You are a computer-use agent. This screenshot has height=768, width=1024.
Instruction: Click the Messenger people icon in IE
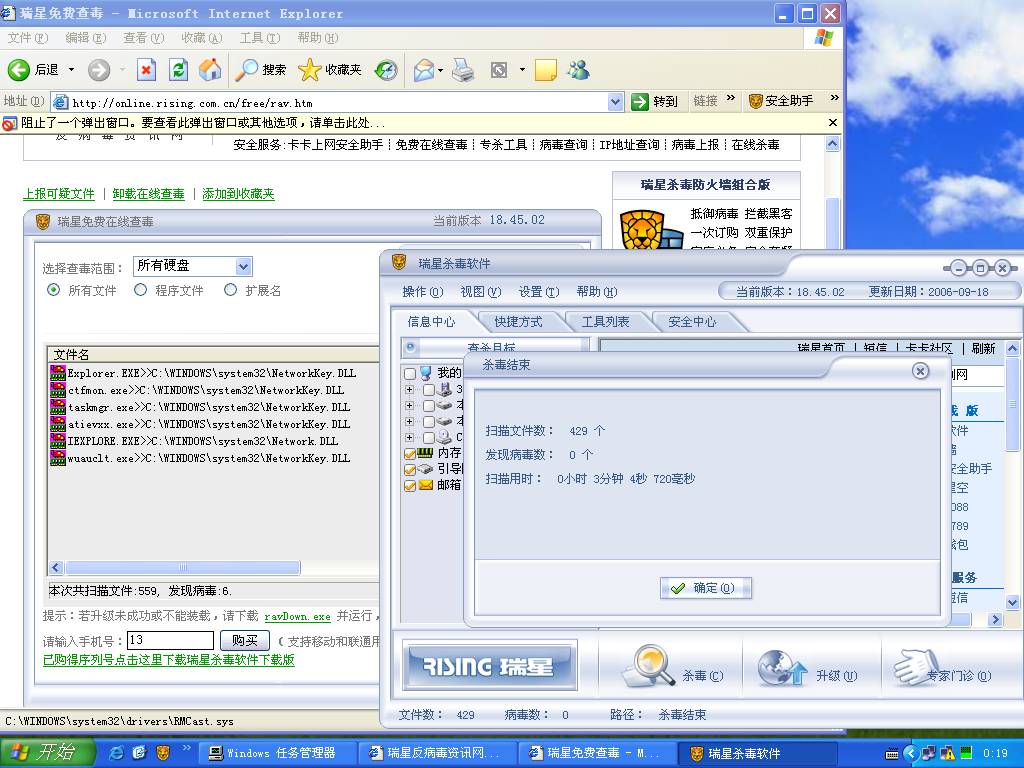[x=579, y=69]
